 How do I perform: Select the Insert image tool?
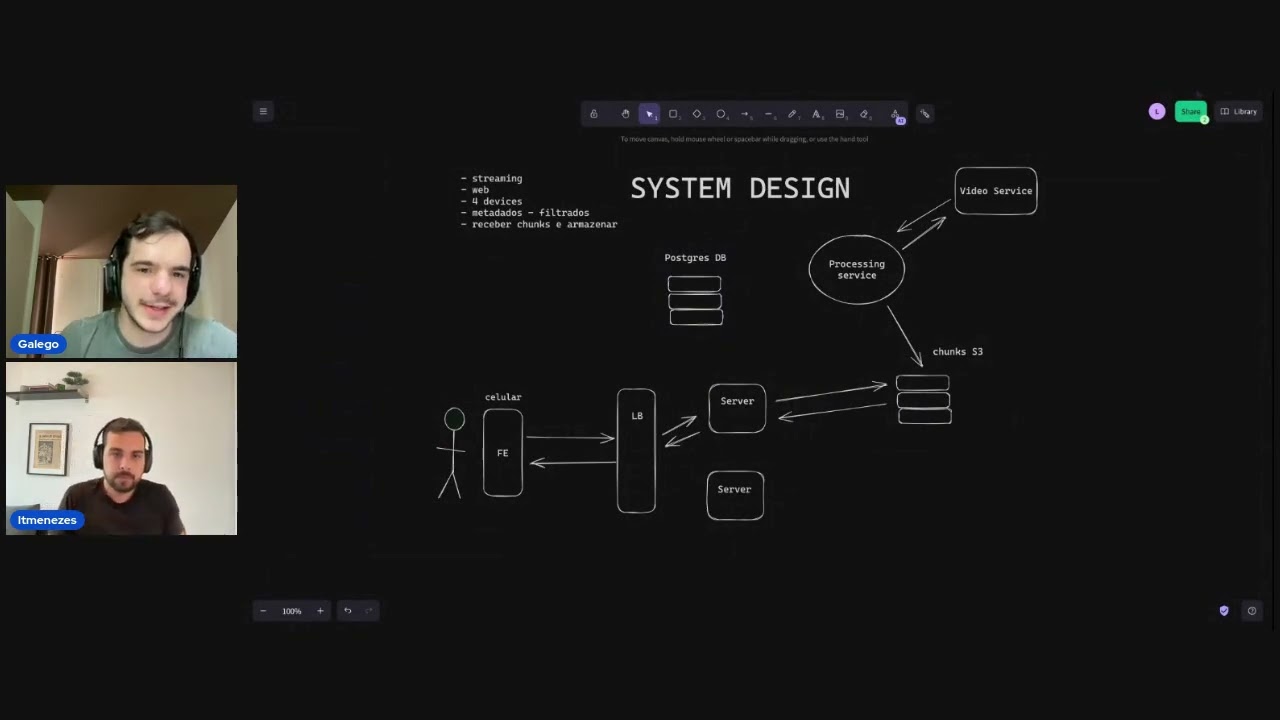840,114
